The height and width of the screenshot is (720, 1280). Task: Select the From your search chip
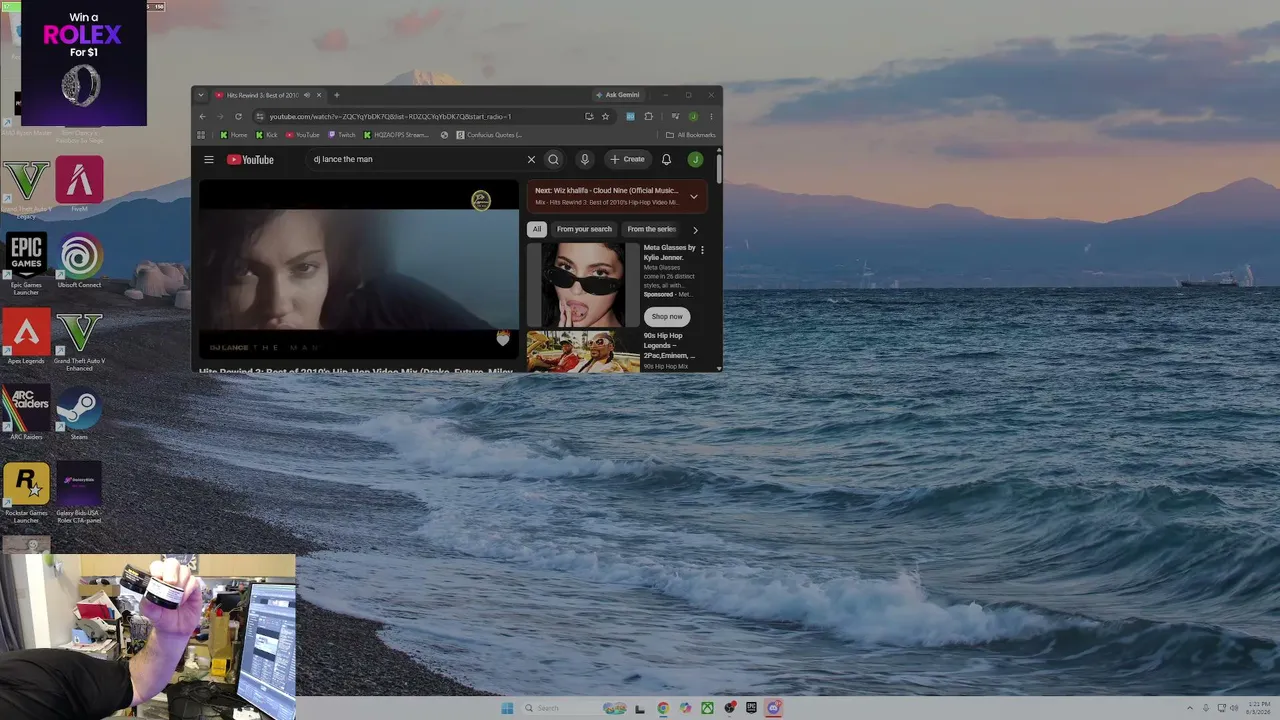click(x=584, y=229)
